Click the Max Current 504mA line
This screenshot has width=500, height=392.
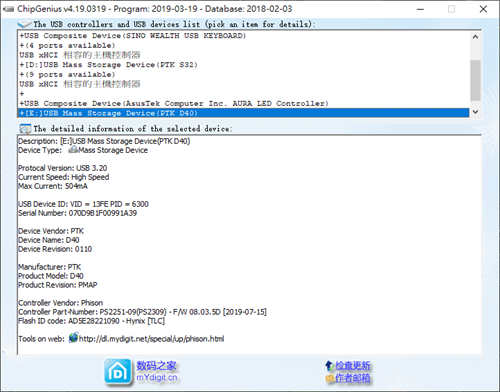tap(53, 186)
